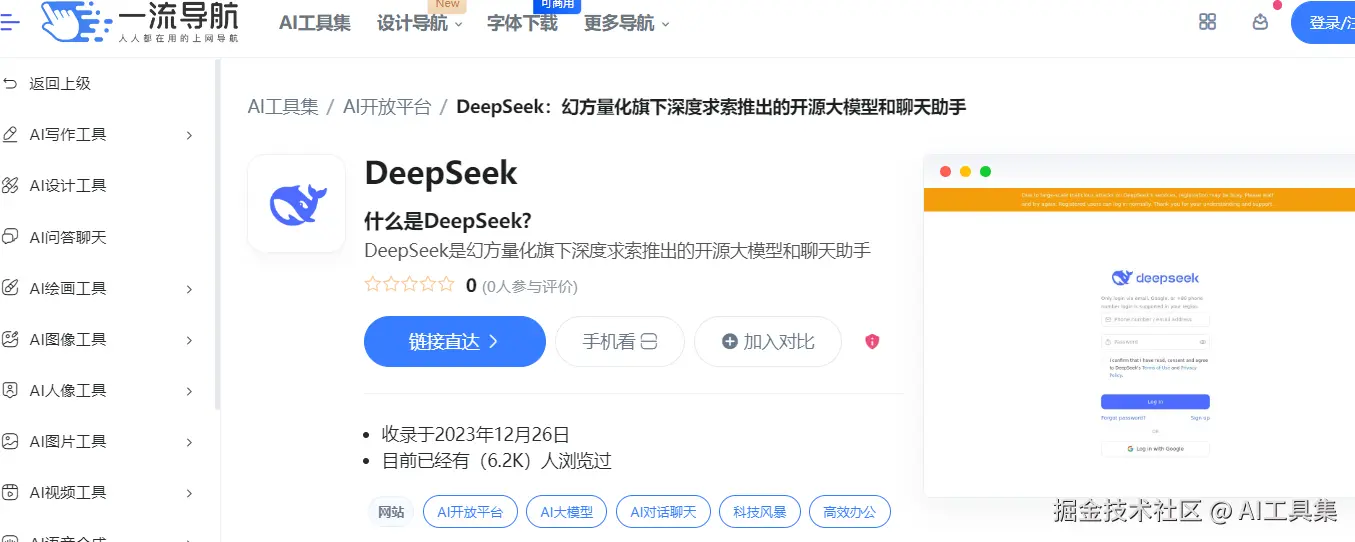Screen dimensions: 1355x542
Task: Toggle 加入对比 to add comparison
Action: click(x=768, y=342)
